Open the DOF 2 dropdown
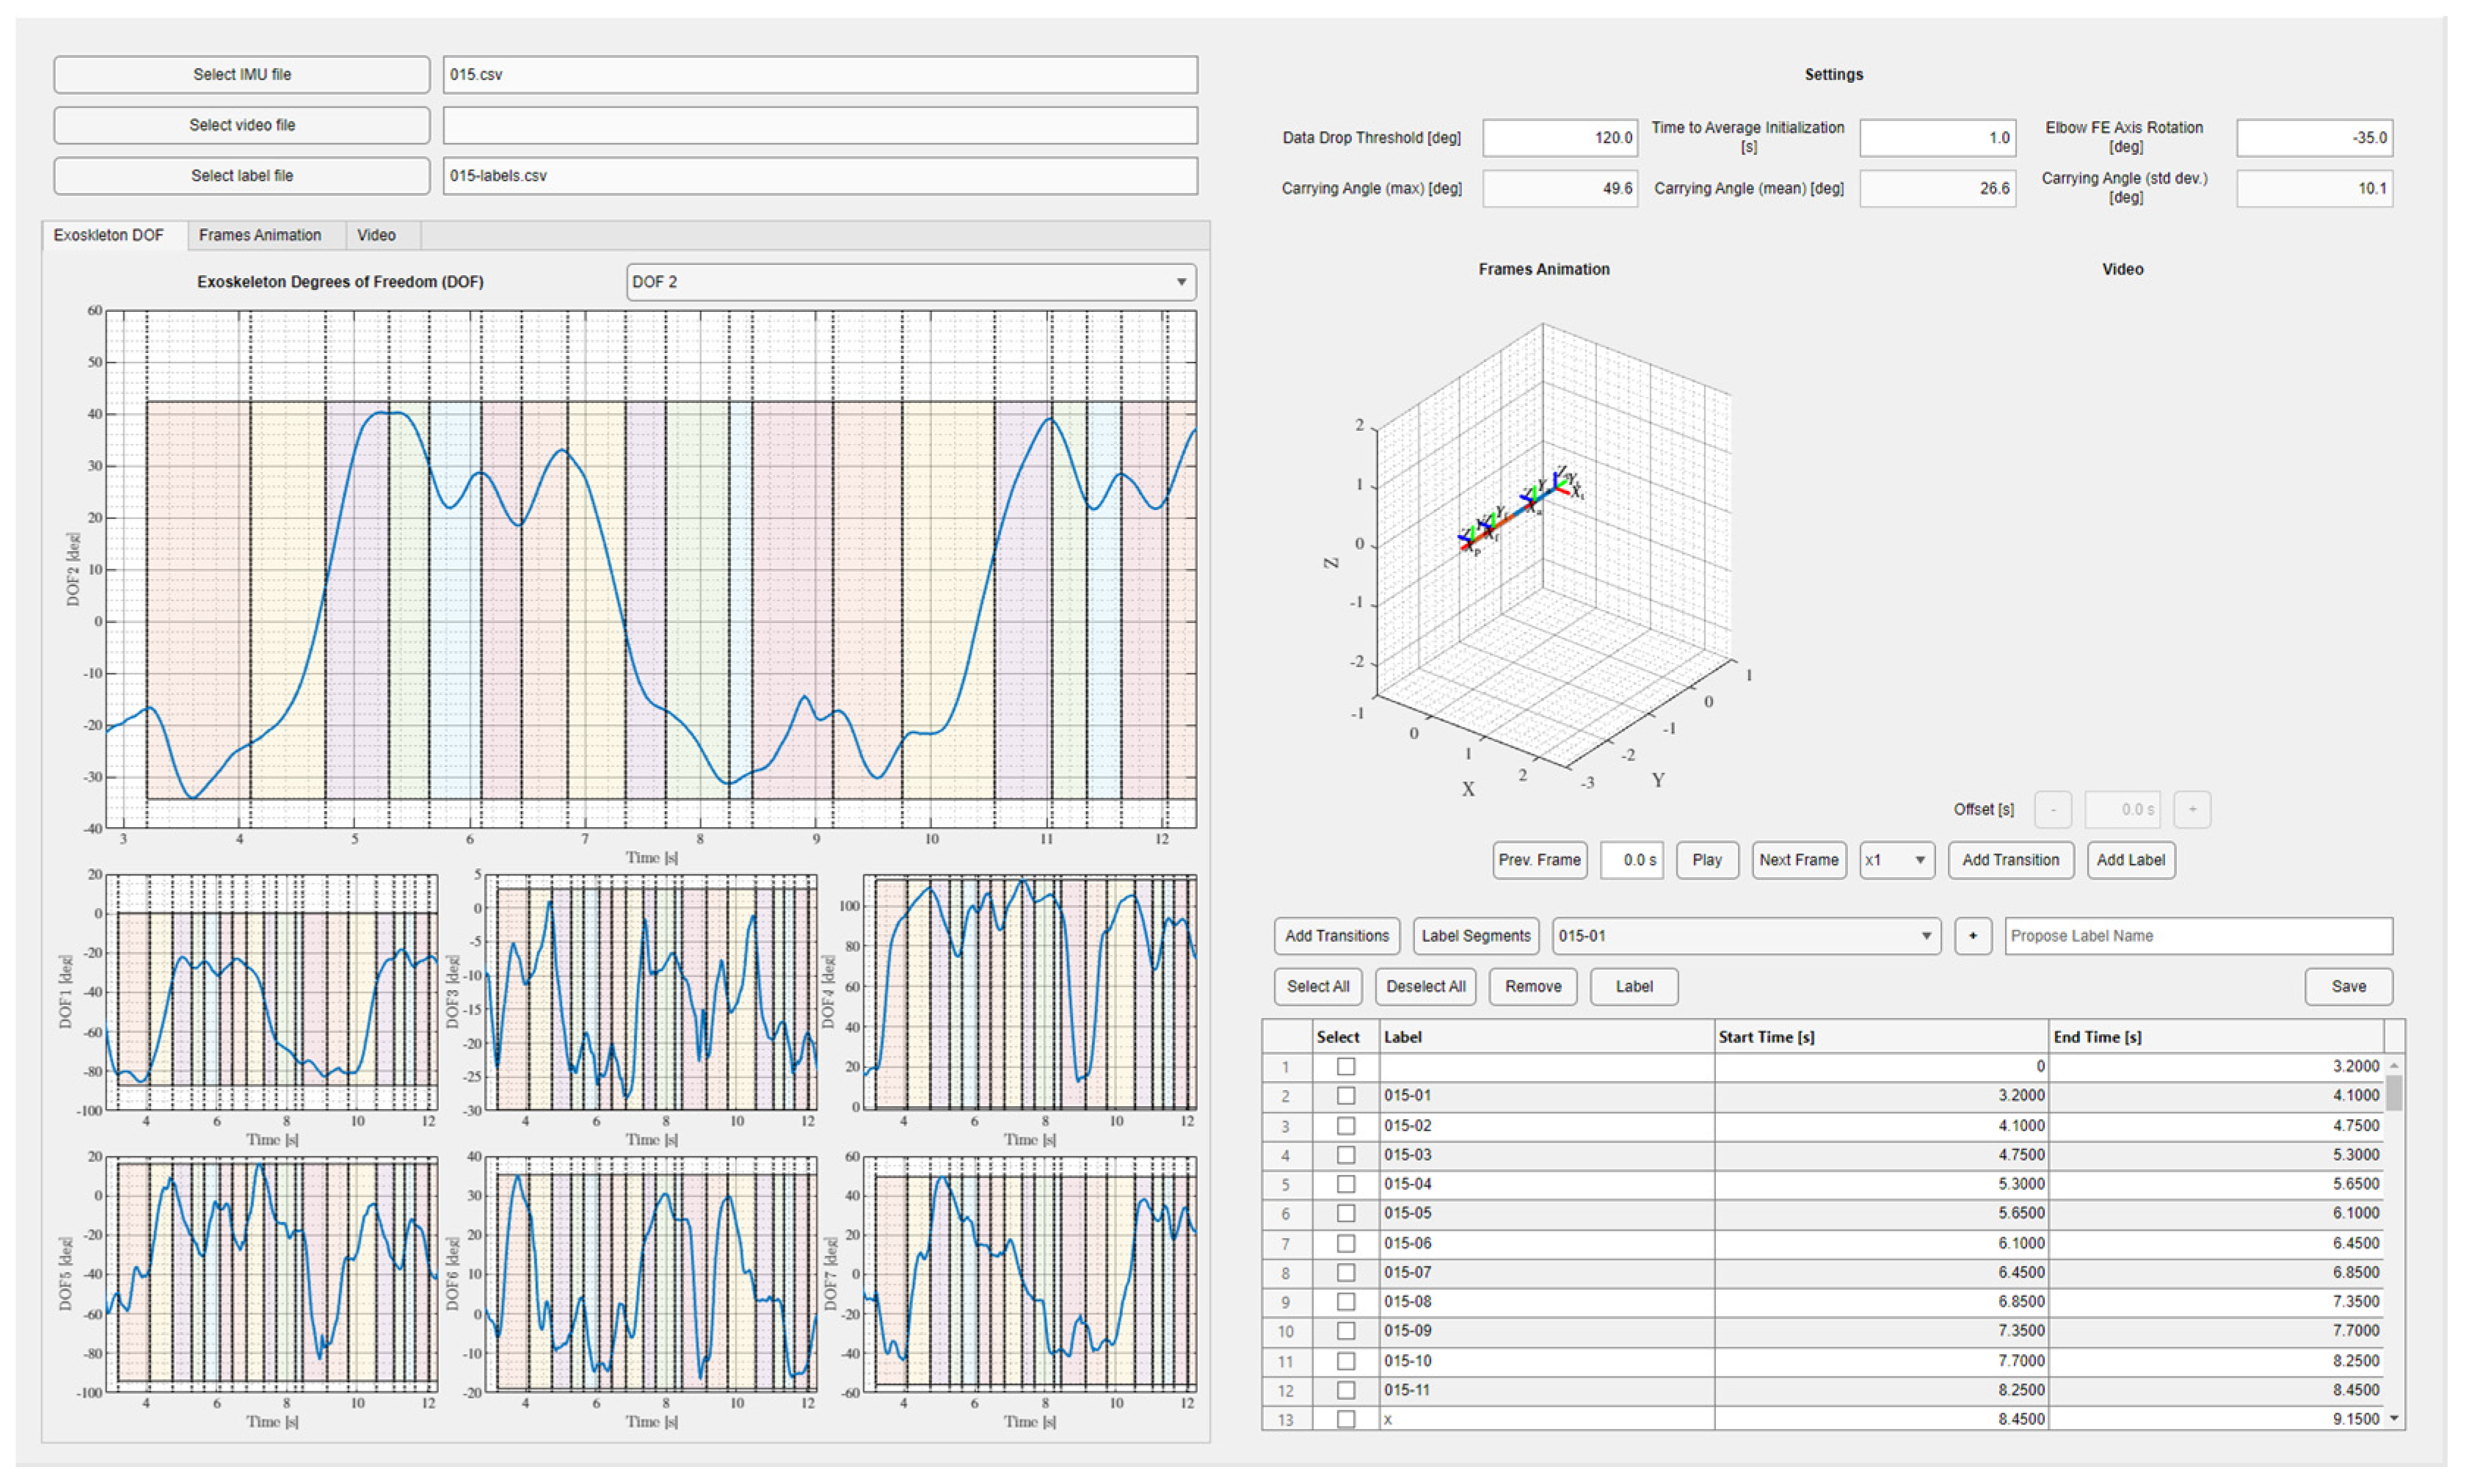 click(910, 282)
